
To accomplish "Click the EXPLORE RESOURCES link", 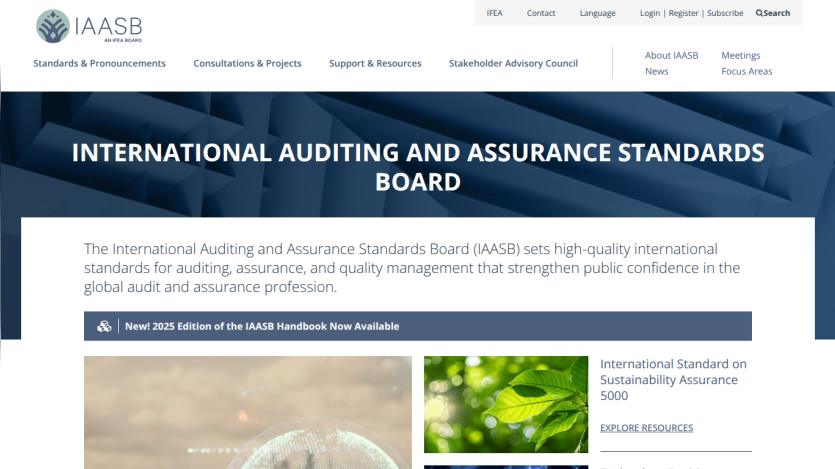I will tap(646, 428).
